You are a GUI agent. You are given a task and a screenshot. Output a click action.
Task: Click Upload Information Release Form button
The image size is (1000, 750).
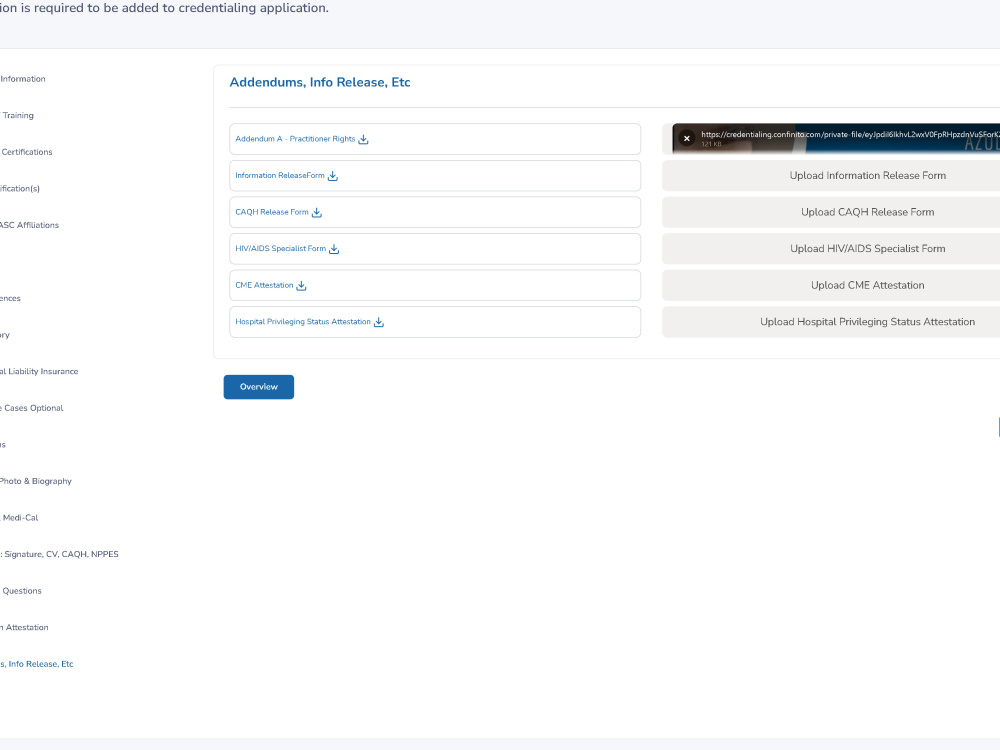[x=831, y=175]
